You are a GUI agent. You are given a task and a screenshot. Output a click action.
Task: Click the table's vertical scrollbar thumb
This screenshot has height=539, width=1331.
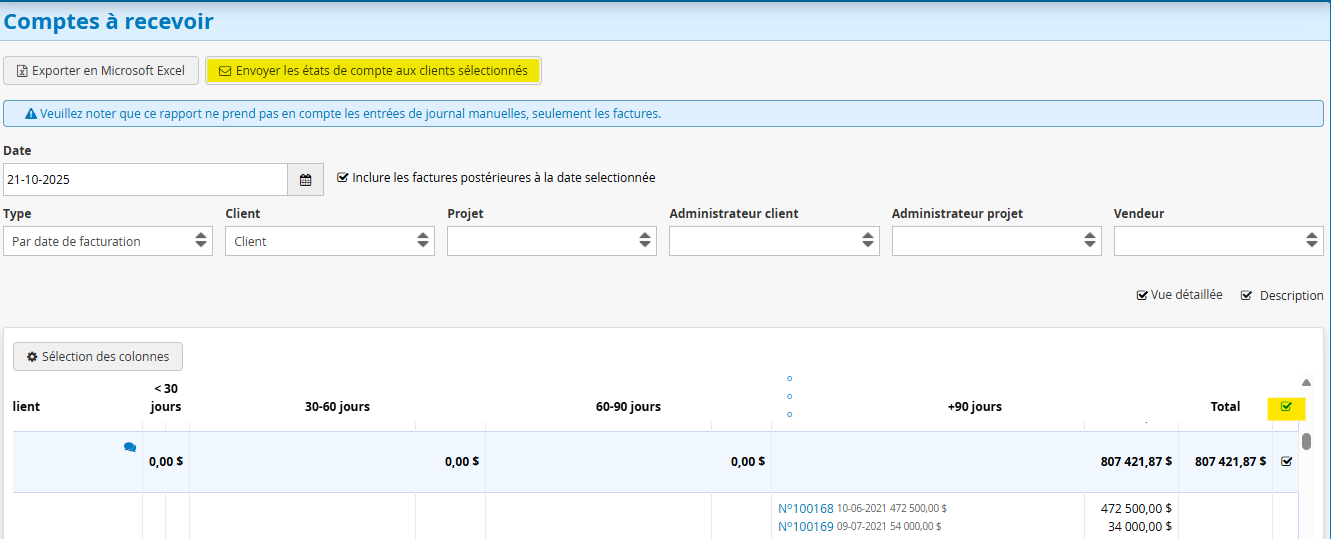(x=1306, y=442)
